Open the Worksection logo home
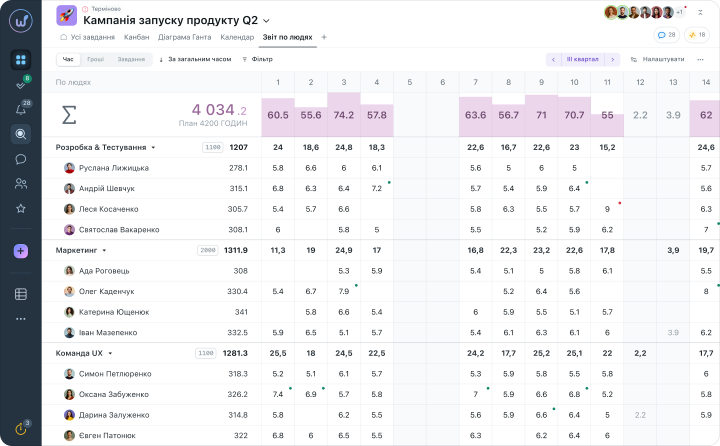This screenshot has height=446, width=720. coord(21,21)
